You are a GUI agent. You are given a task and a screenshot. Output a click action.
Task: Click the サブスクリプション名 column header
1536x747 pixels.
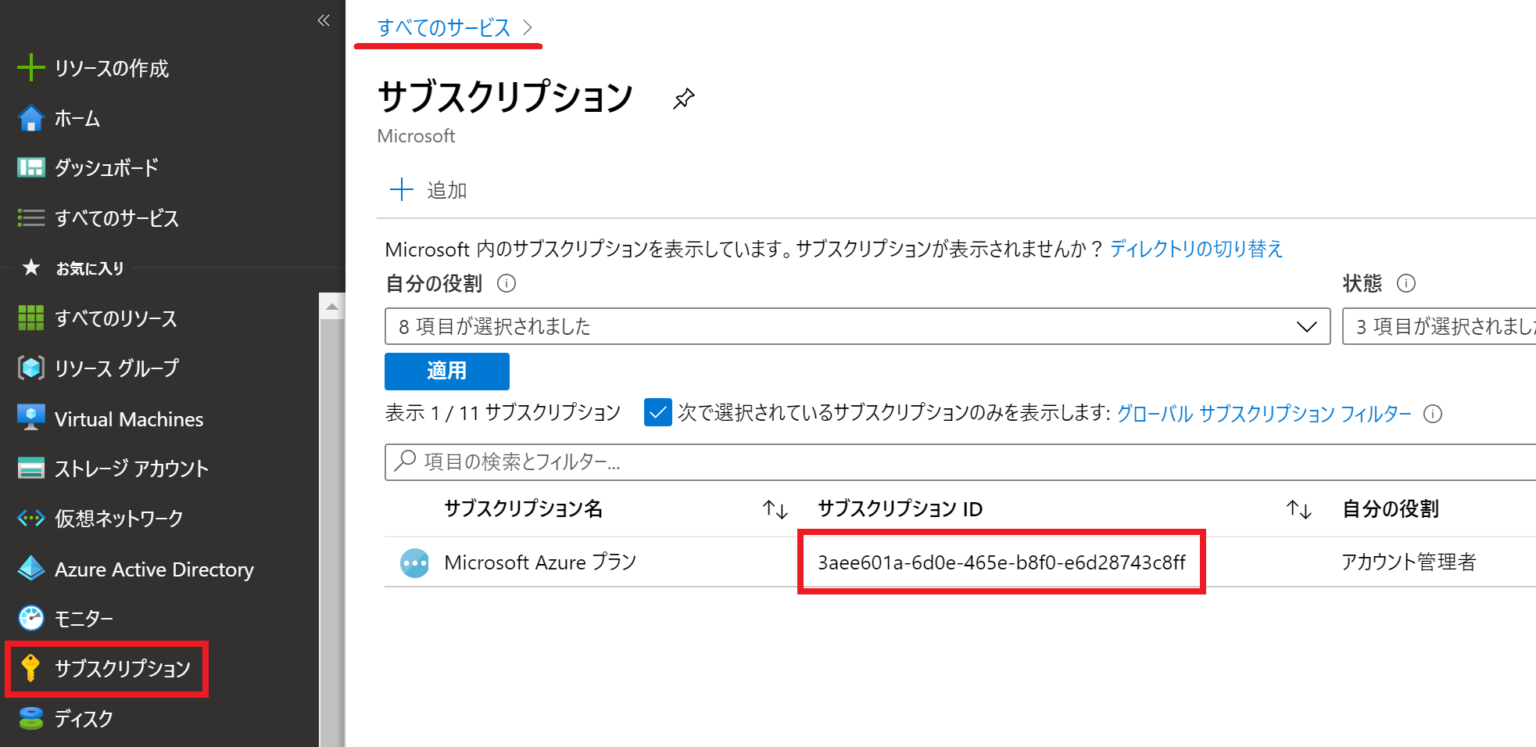point(523,510)
